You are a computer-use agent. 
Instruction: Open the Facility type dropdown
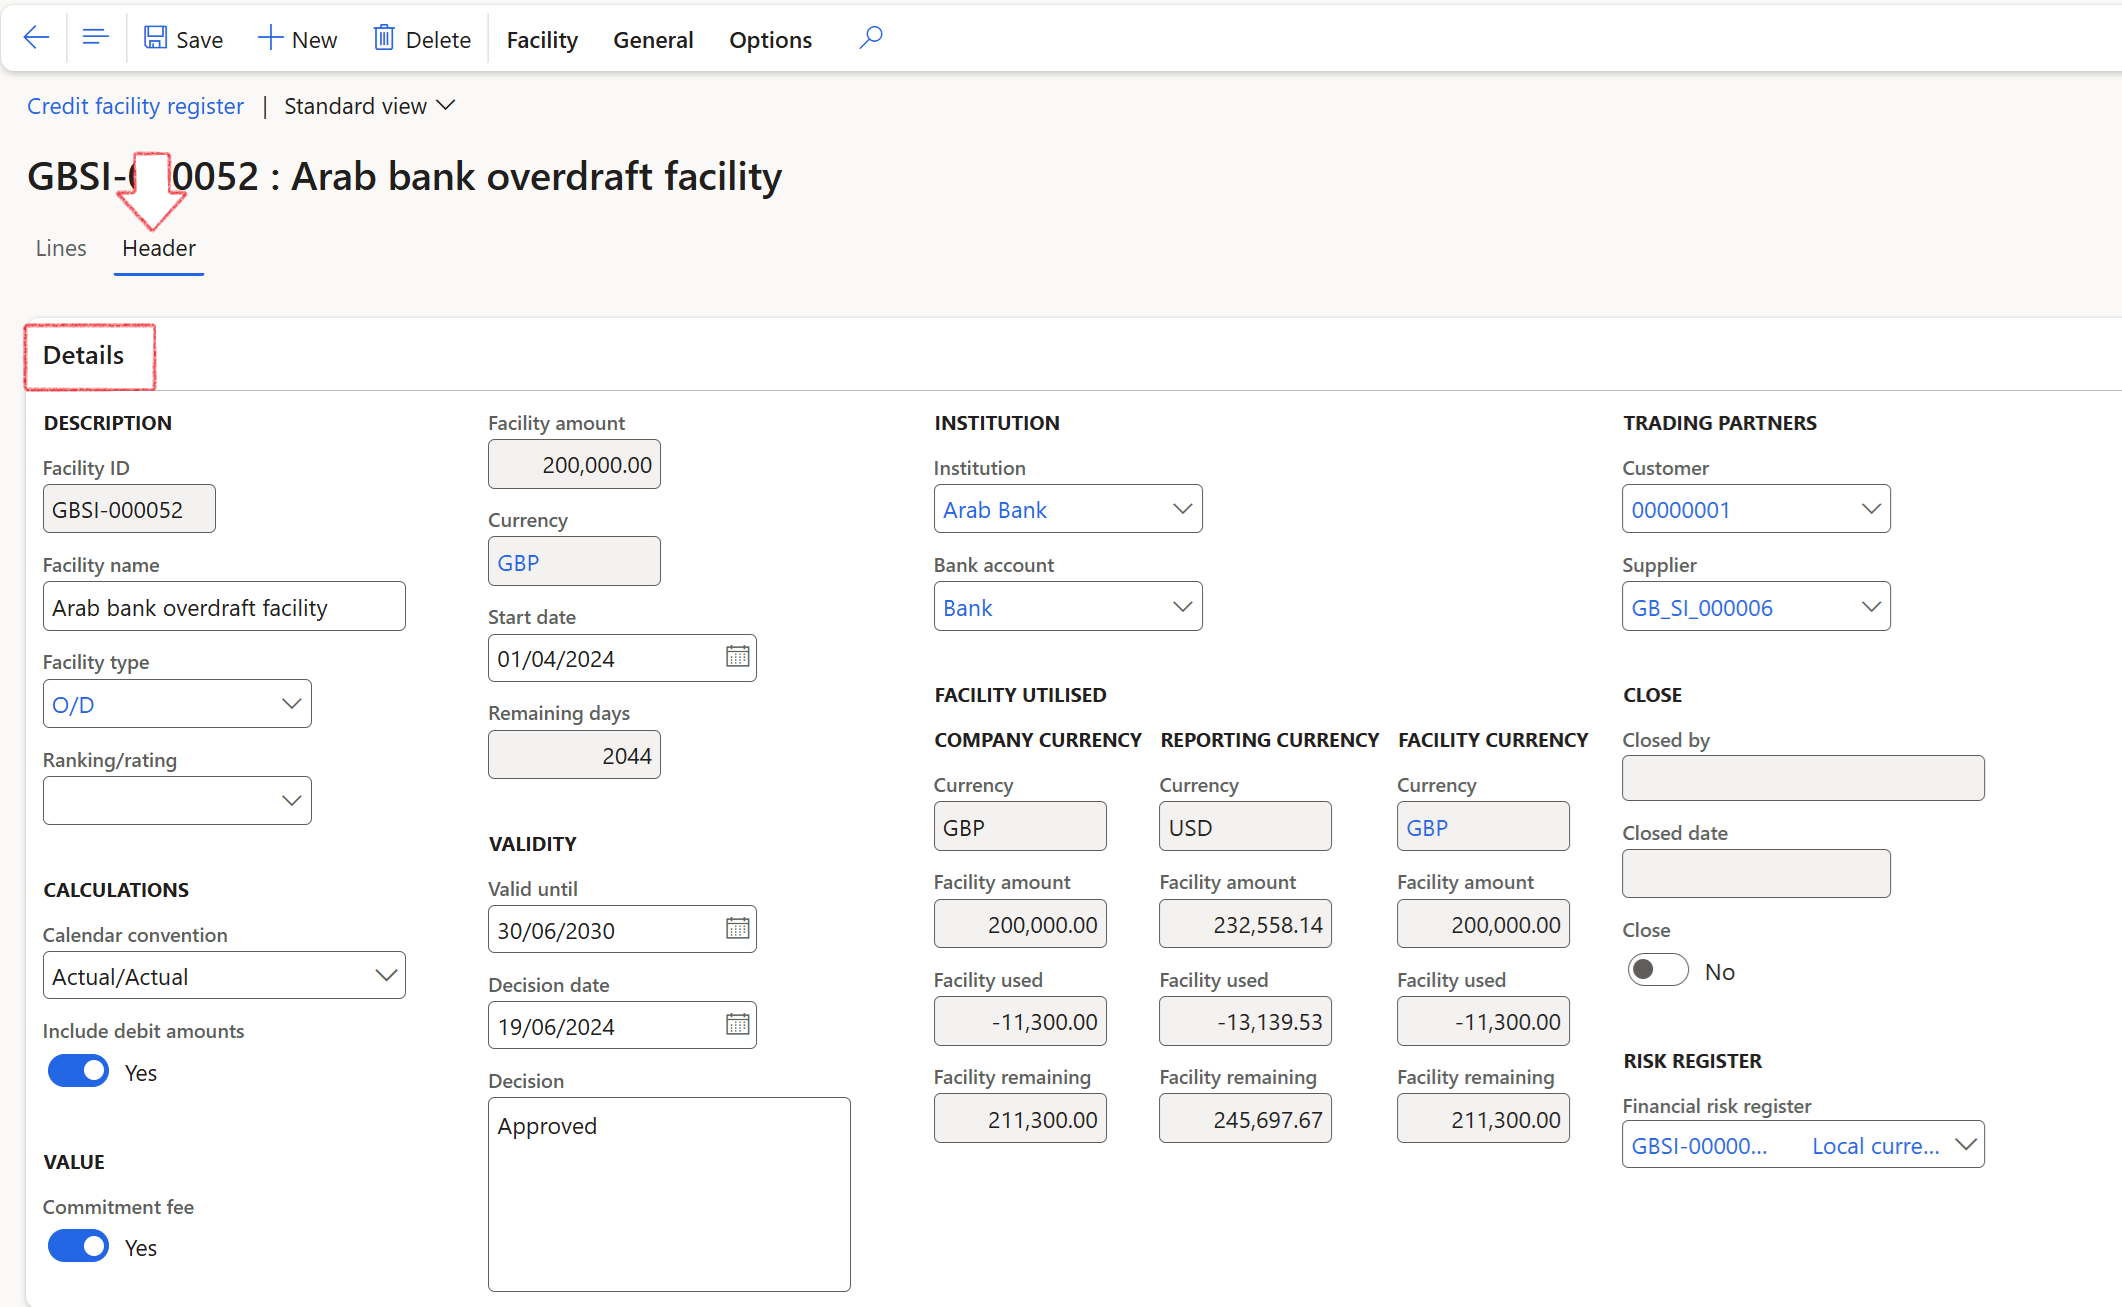click(x=291, y=704)
